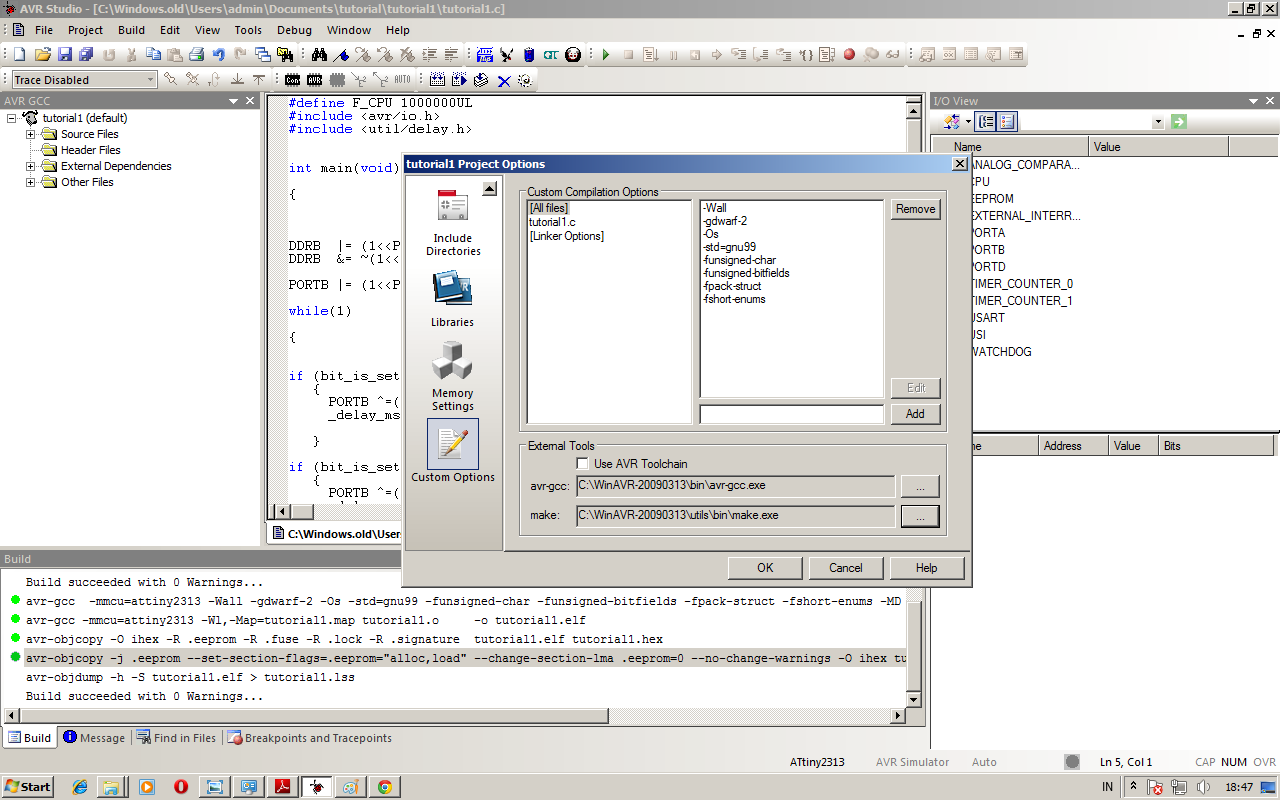Open the Libraries settings page
Image resolution: width=1280 pixels, height=800 pixels.
(x=452, y=299)
